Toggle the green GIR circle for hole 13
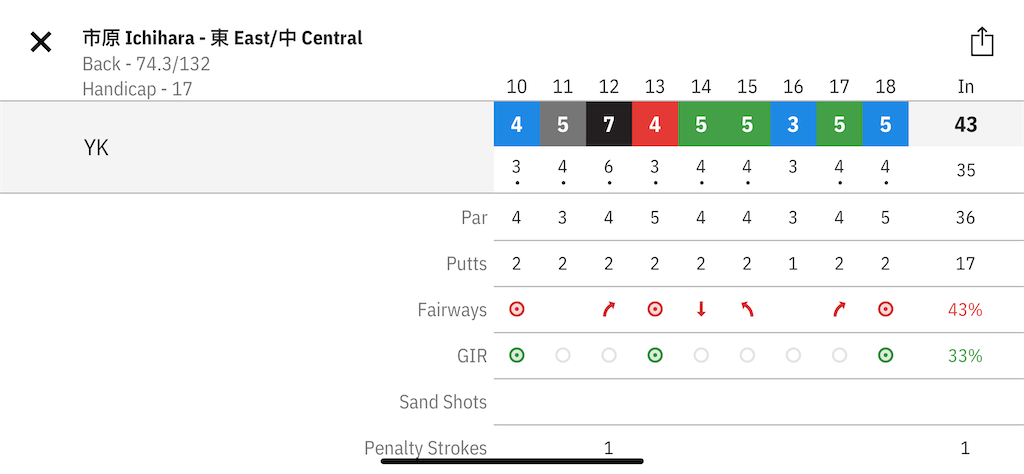The image size is (1024, 474). [655, 355]
